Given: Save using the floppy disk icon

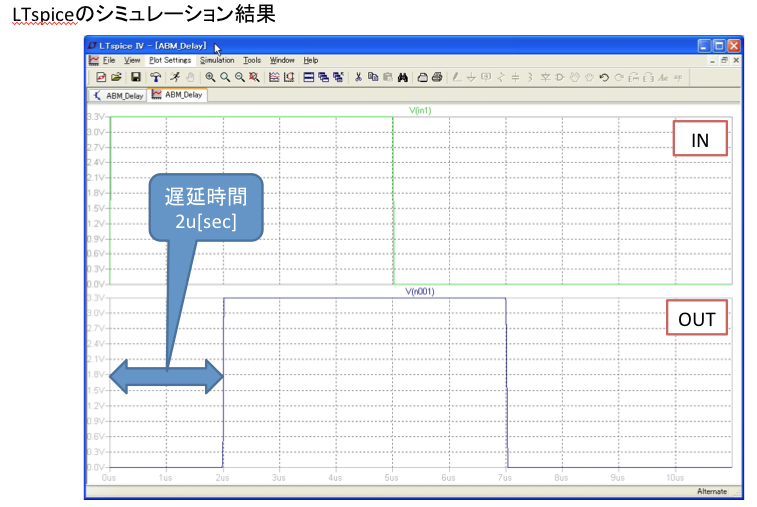Looking at the screenshot, I should pos(135,76).
